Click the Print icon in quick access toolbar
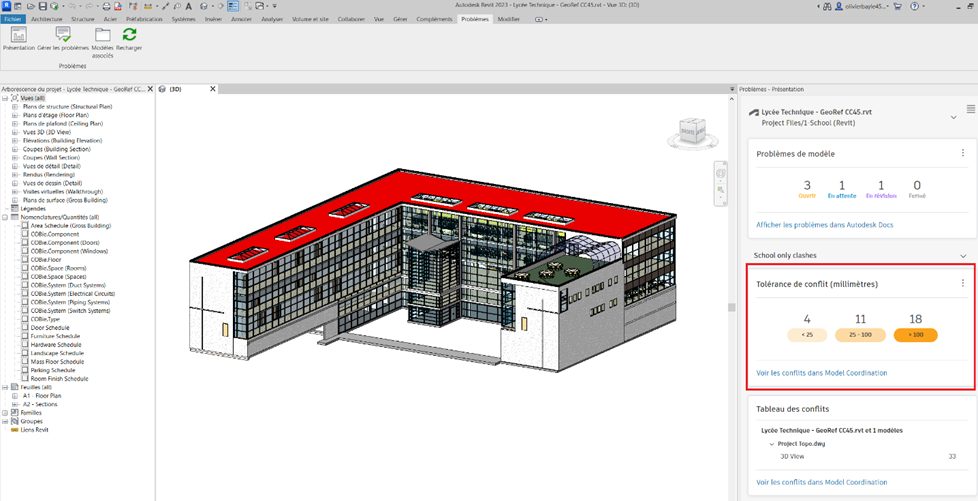 point(107,6)
